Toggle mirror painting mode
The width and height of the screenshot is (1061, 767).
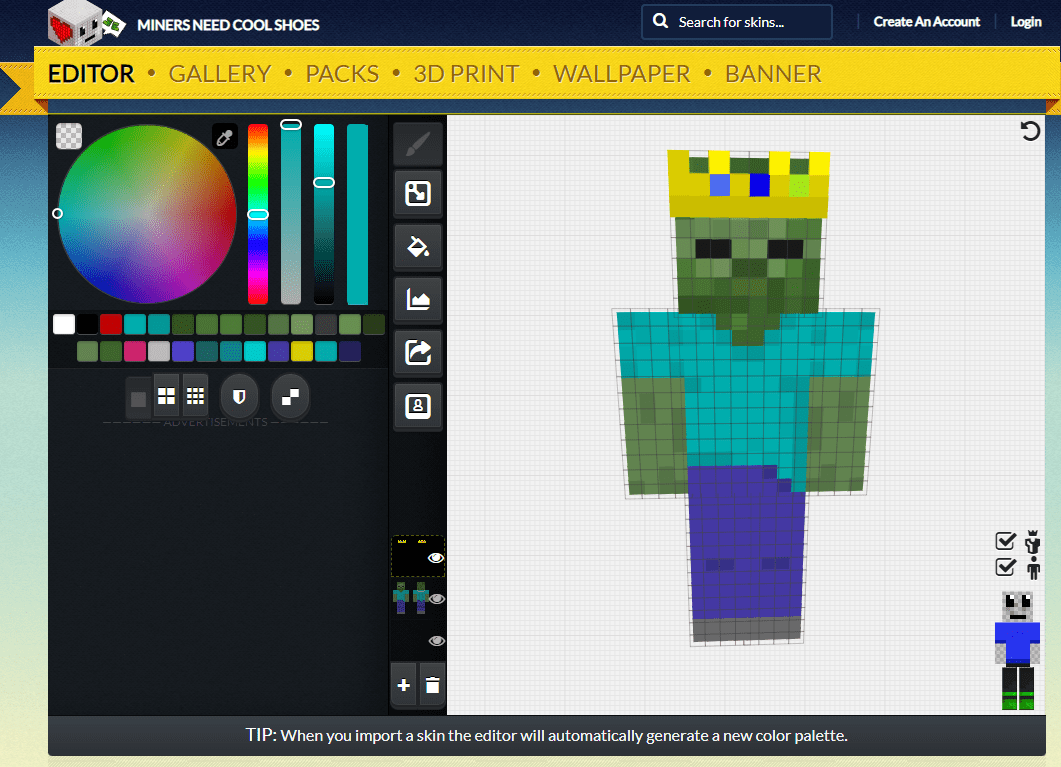pos(290,395)
